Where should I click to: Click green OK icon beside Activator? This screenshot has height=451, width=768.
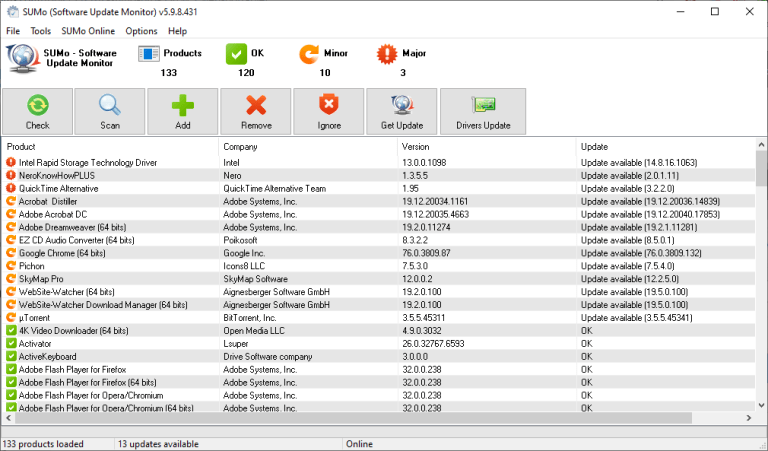tap(11, 343)
